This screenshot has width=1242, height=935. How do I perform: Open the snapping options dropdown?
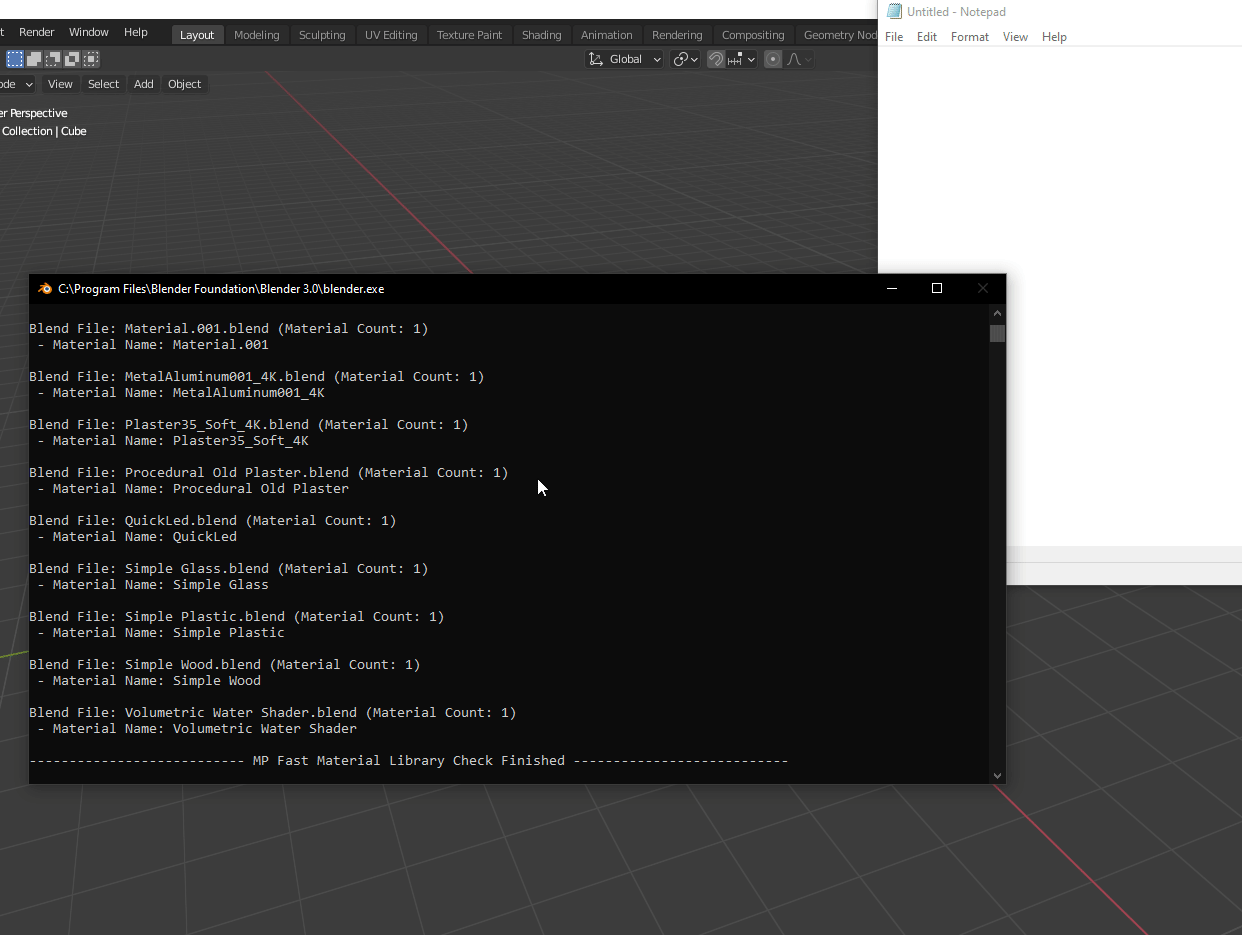click(x=741, y=59)
